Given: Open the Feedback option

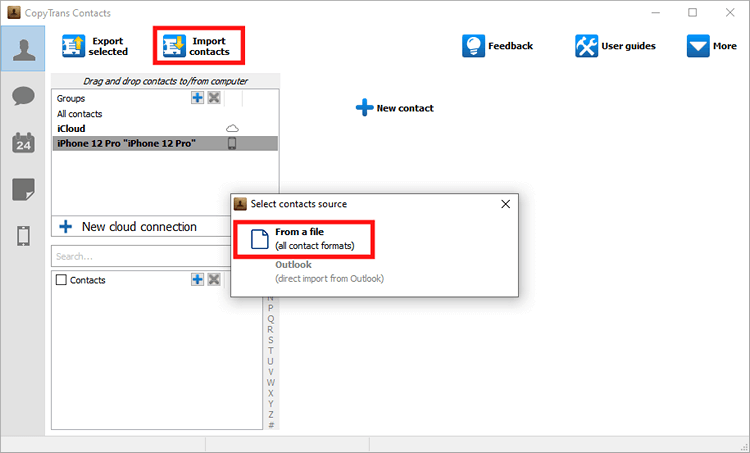Looking at the screenshot, I should pyautogui.click(x=497, y=46).
